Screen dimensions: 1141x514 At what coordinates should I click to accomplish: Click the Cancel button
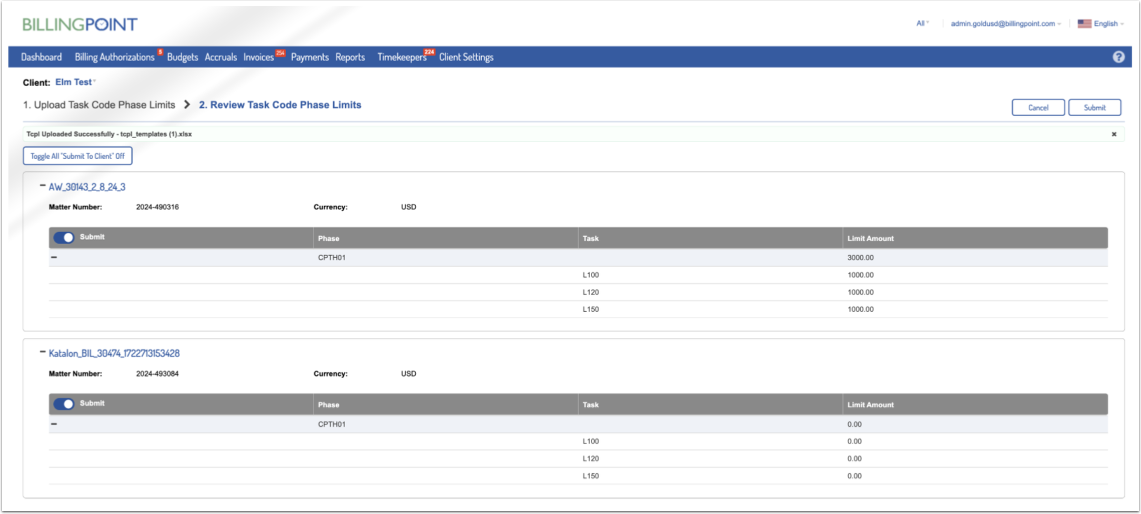(x=1038, y=107)
